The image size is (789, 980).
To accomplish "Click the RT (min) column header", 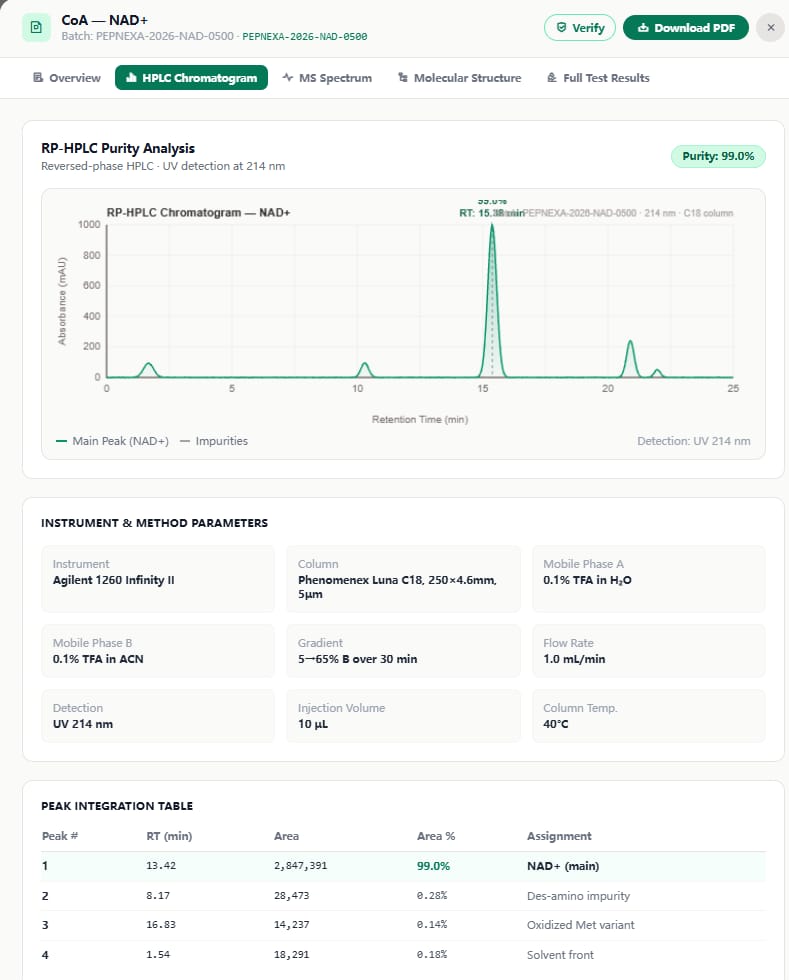I will pyautogui.click(x=169, y=836).
